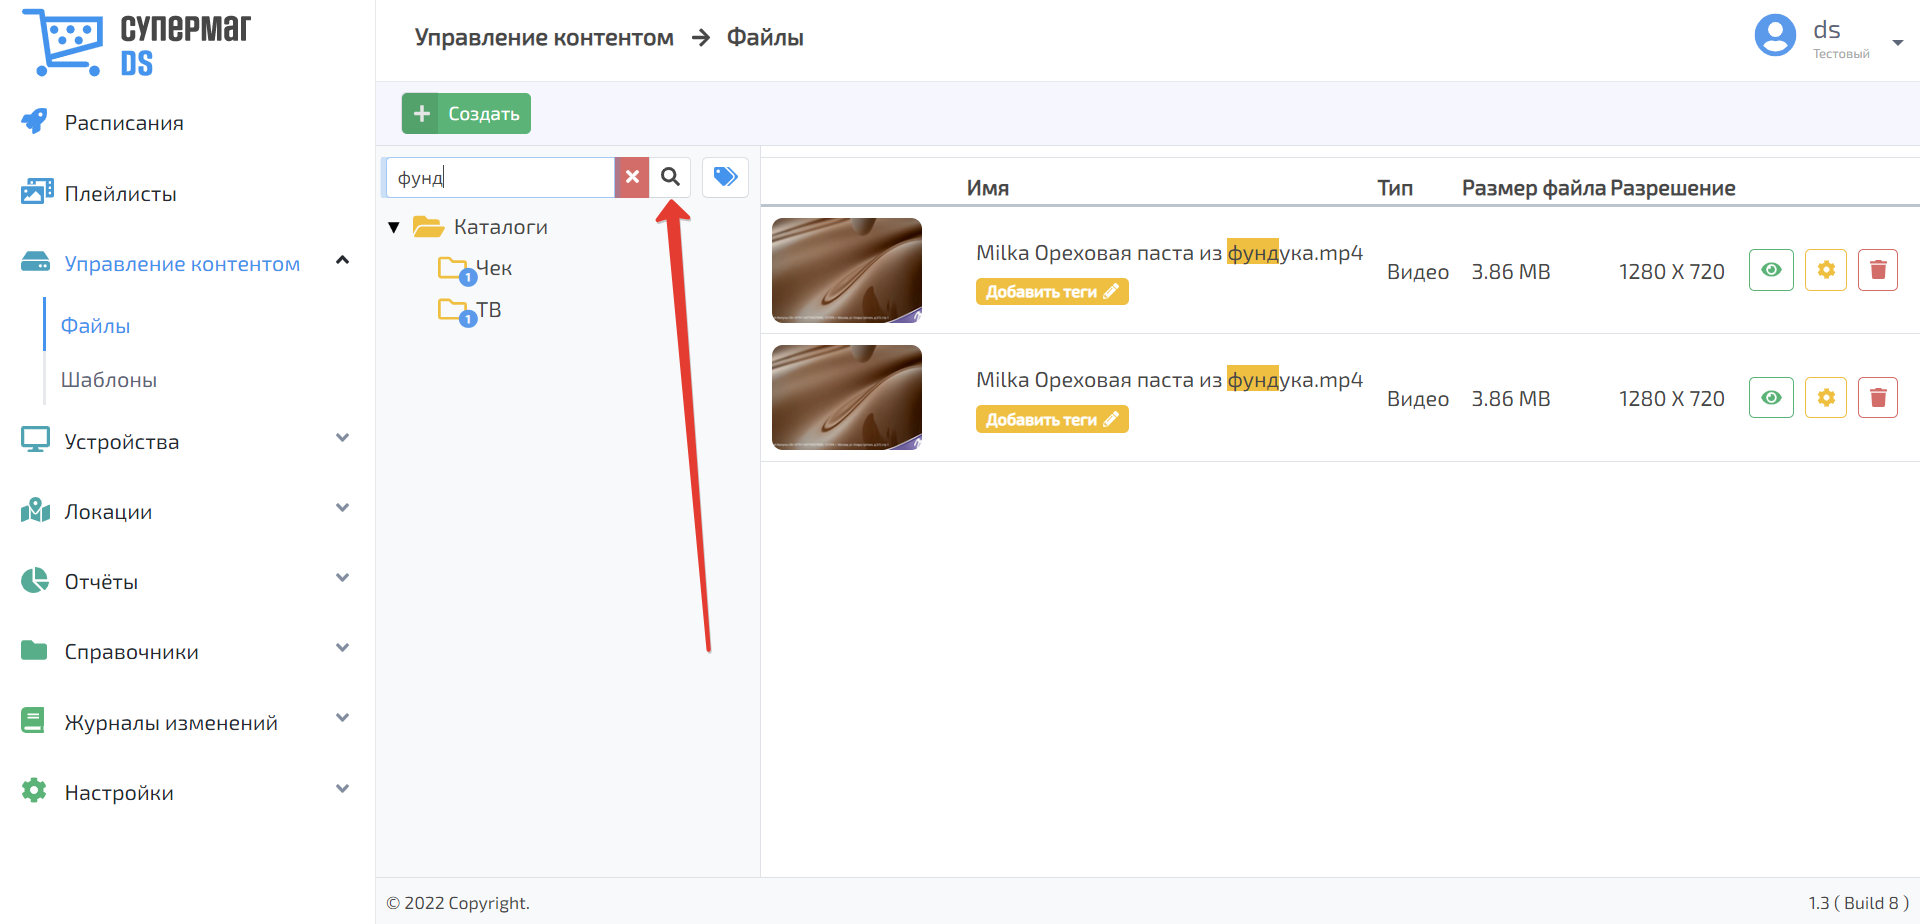
Task: Open Отчёты sidebar label
Action: point(101,582)
